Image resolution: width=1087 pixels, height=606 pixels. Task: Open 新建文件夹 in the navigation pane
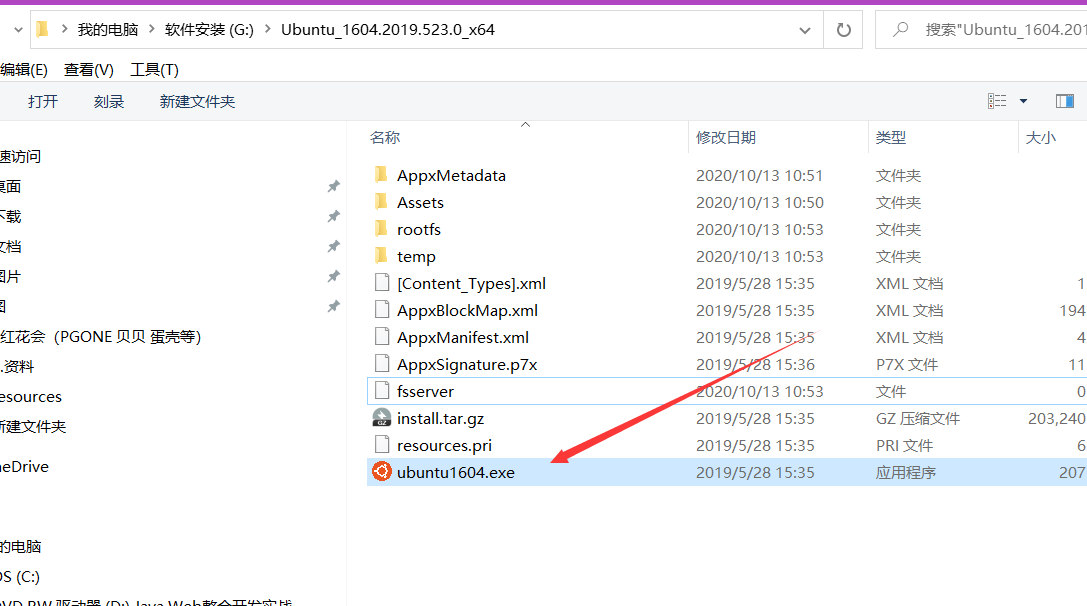[x=33, y=426]
